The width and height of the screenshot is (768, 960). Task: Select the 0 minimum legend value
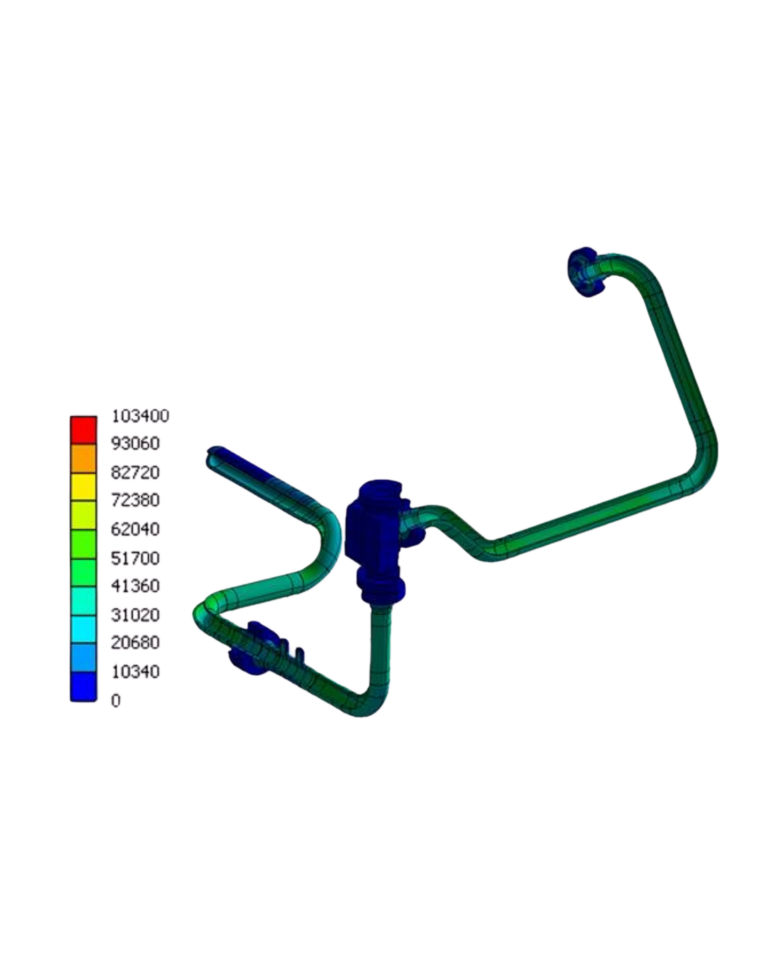(116, 701)
